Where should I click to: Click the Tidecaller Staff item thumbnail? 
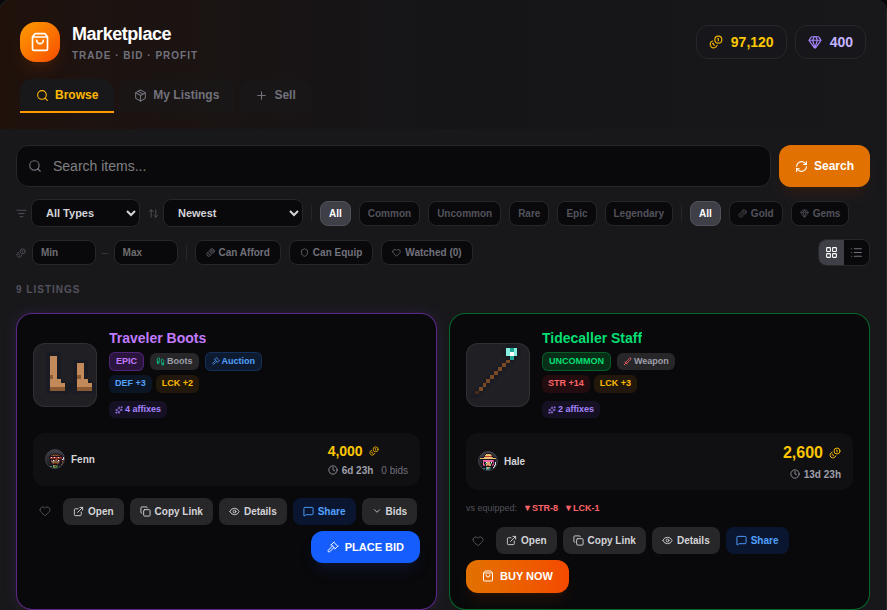[x=498, y=375]
